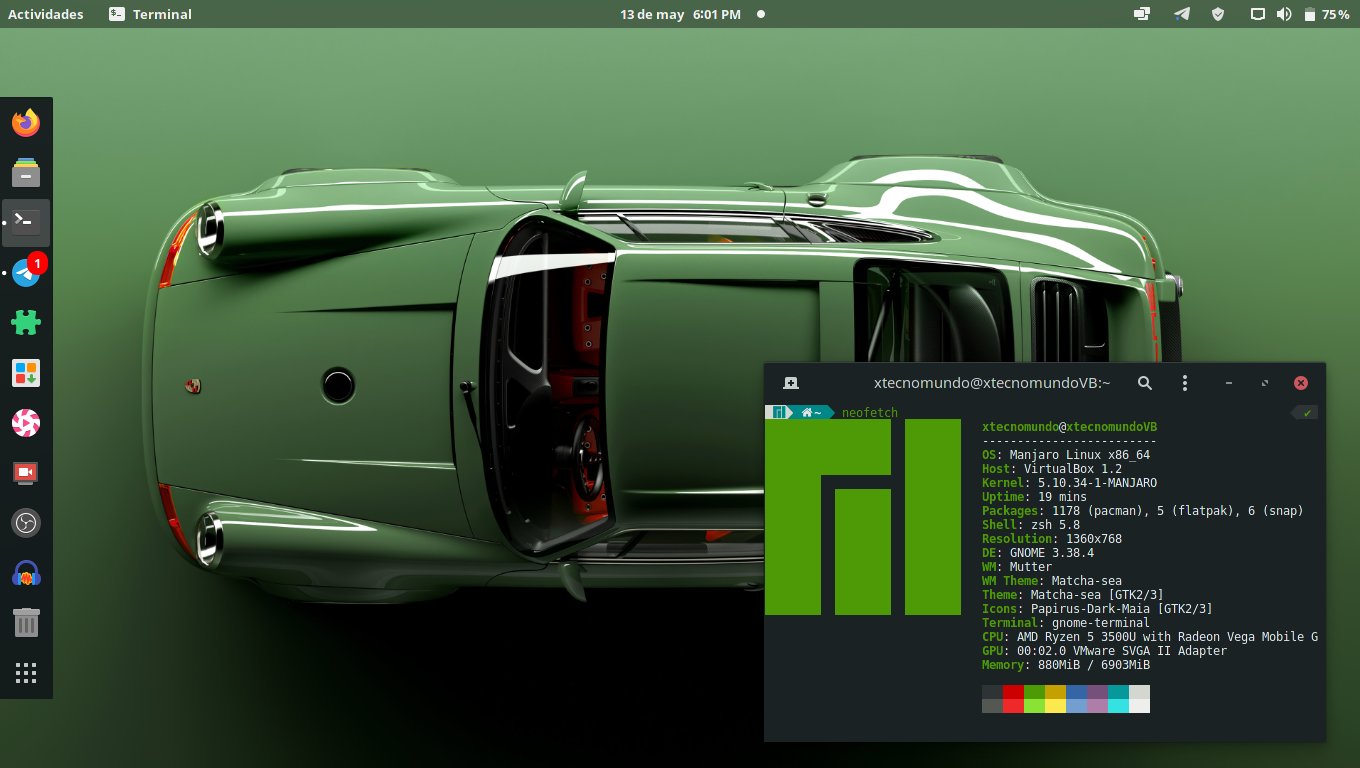The image size is (1360, 768).
Task: Open the green puzzle-piece Extensions app
Action: pyautogui.click(x=26, y=323)
